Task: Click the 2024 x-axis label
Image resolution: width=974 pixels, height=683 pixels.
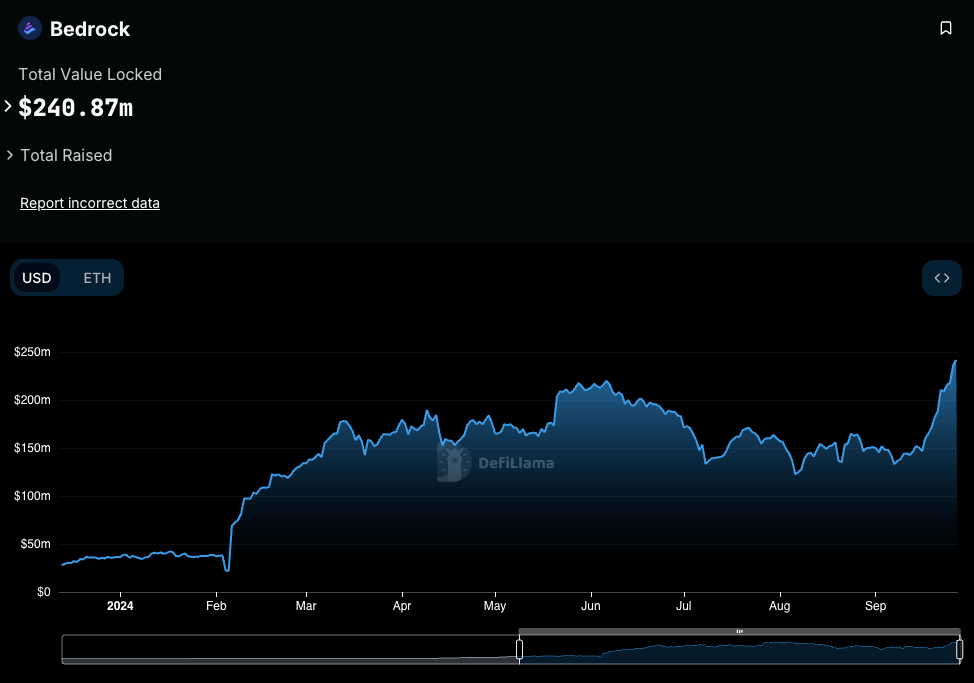Action: [120, 606]
